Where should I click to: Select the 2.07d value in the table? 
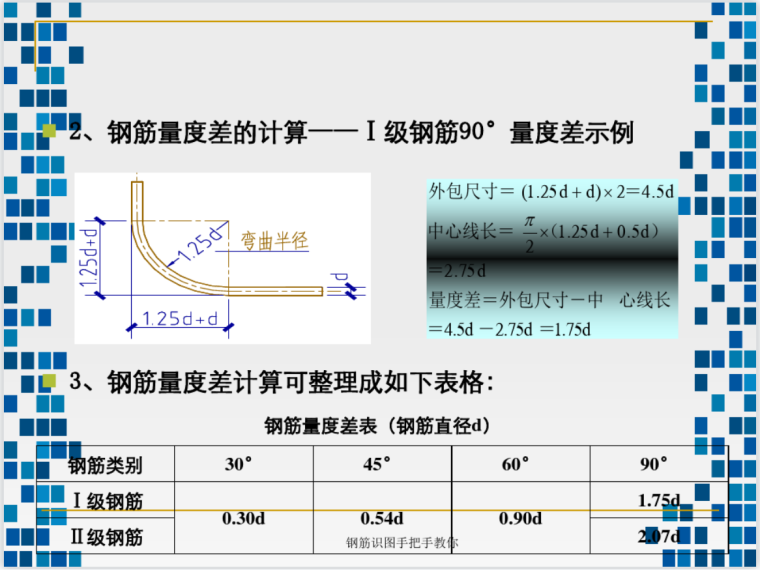pos(658,537)
